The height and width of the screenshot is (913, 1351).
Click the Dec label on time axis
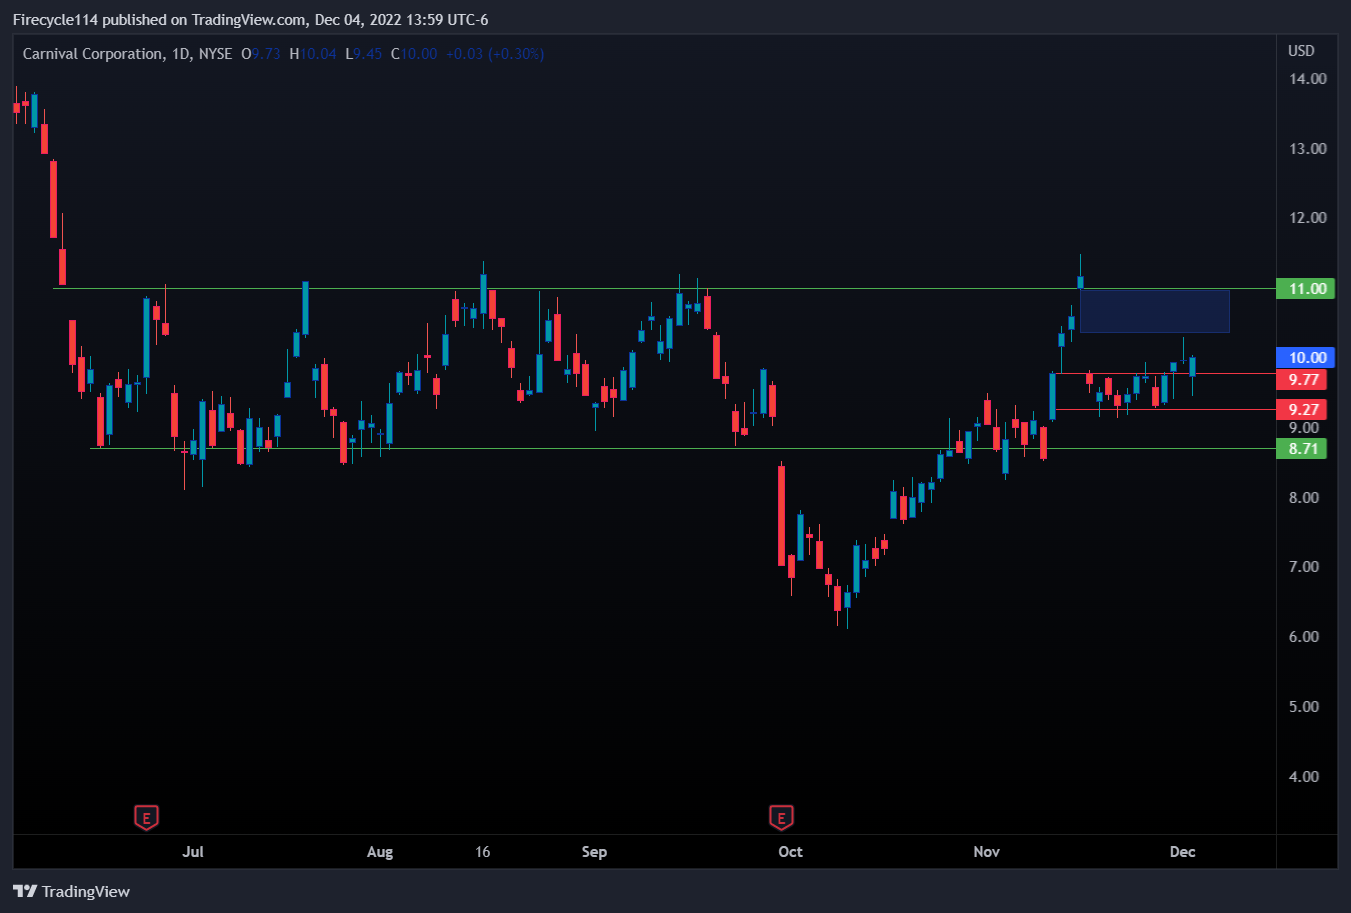tap(1182, 852)
